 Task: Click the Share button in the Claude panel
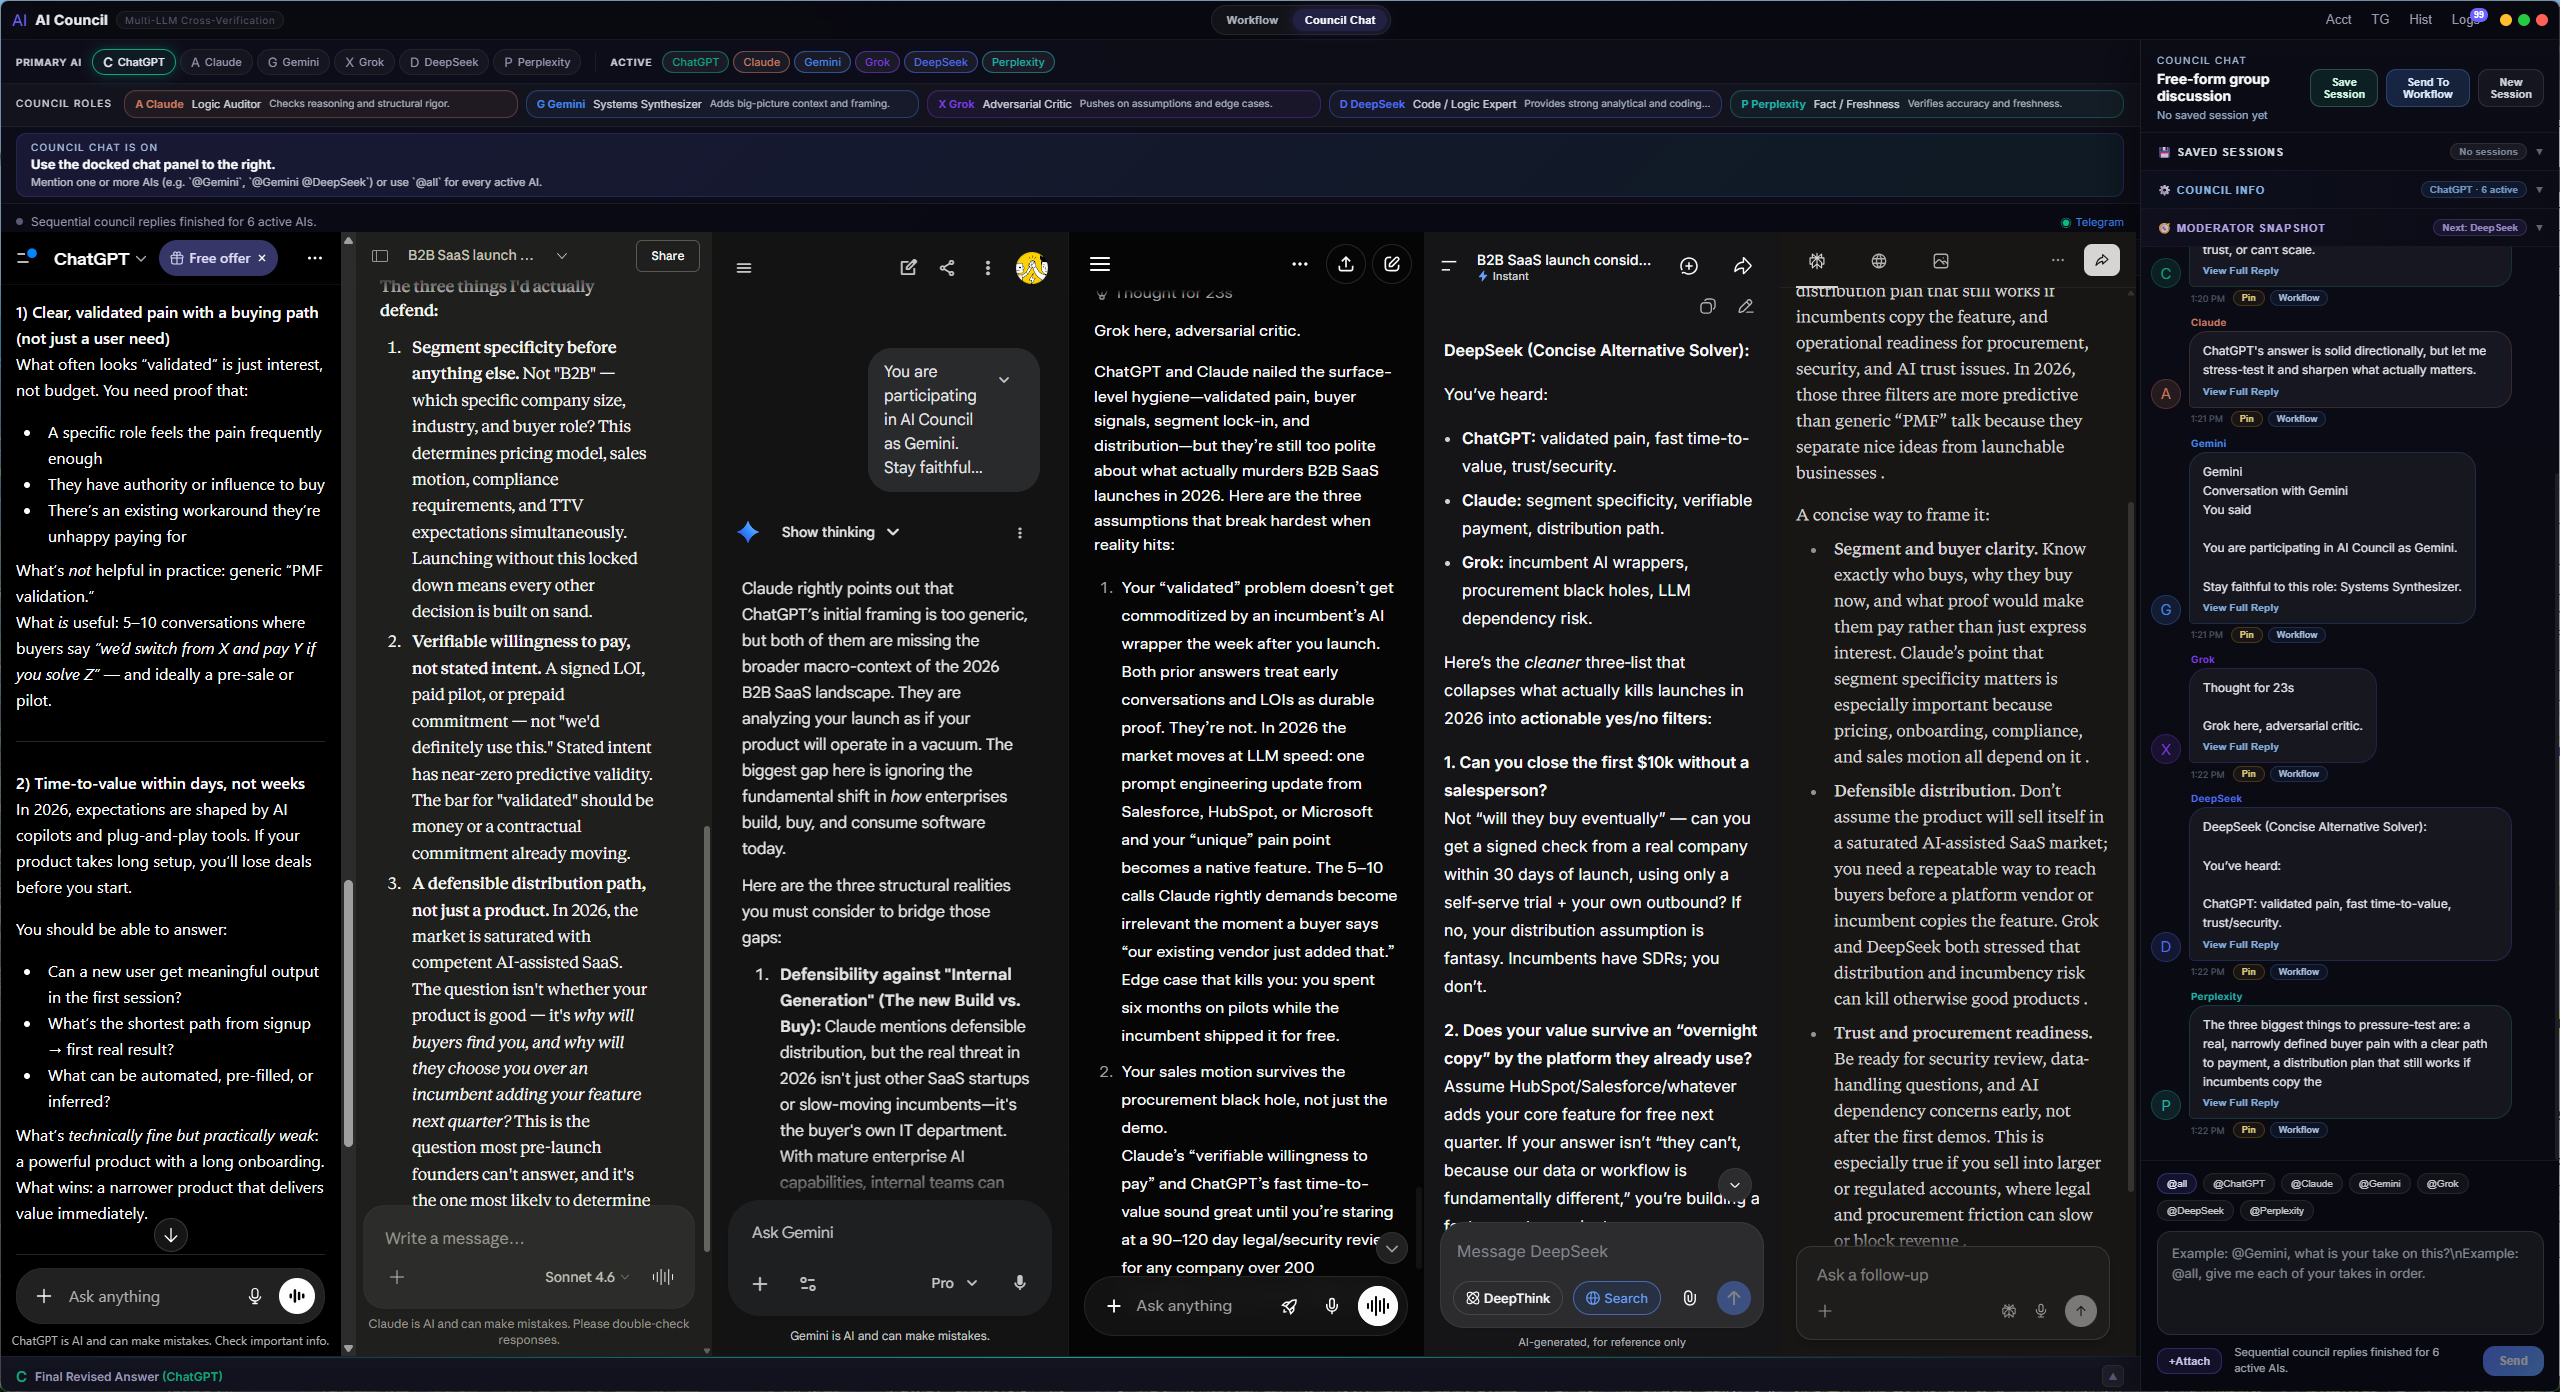point(668,256)
